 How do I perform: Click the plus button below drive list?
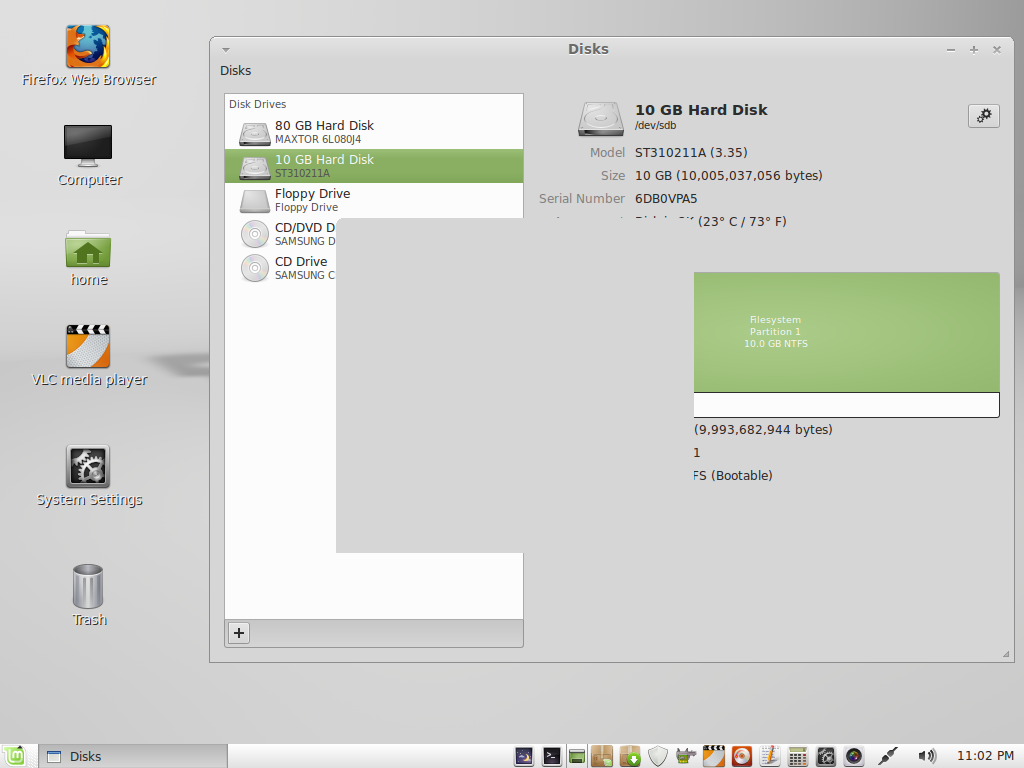click(239, 633)
